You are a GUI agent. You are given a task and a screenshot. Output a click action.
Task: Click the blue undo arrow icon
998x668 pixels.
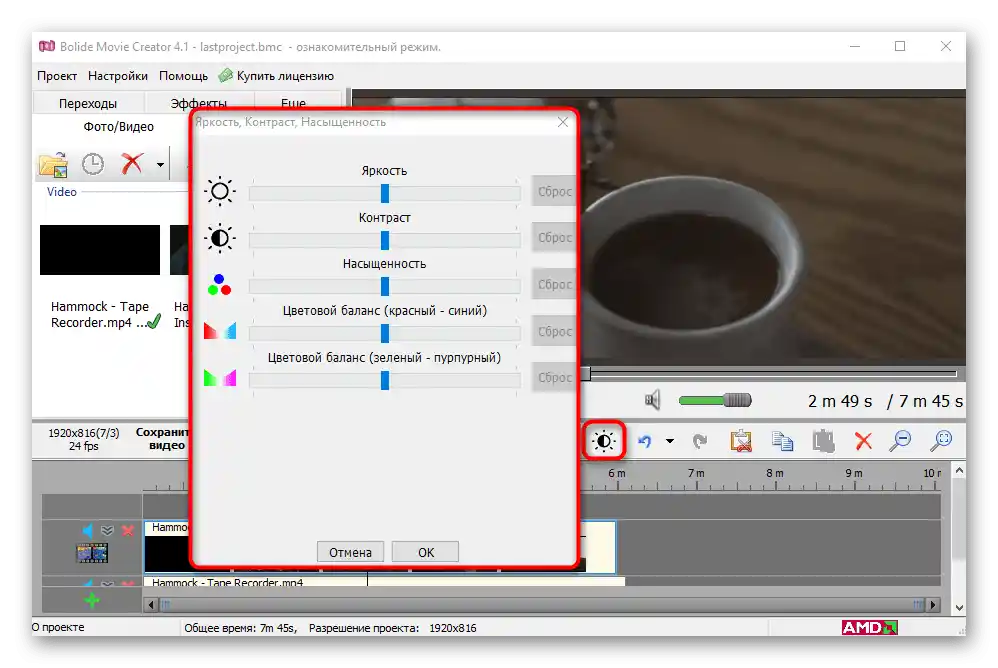(x=645, y=441)
